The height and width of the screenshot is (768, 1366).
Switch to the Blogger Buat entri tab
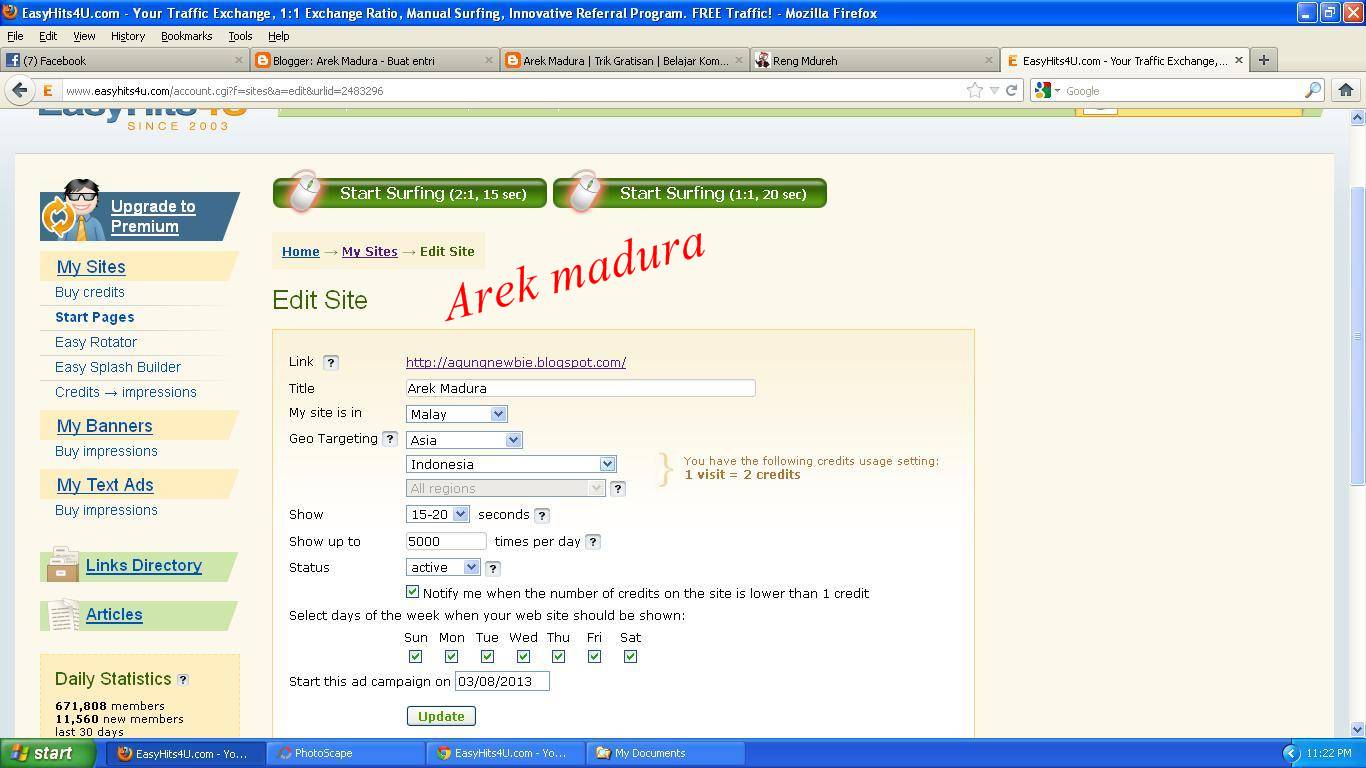click(x=375, y=60)
